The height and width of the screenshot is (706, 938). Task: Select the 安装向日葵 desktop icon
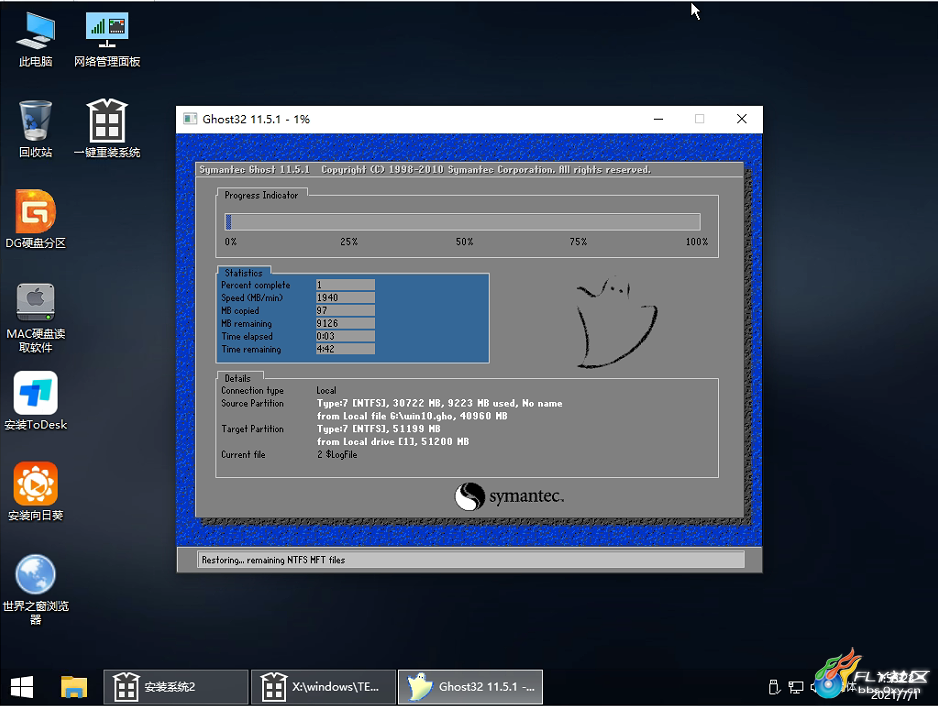point(35,491)
